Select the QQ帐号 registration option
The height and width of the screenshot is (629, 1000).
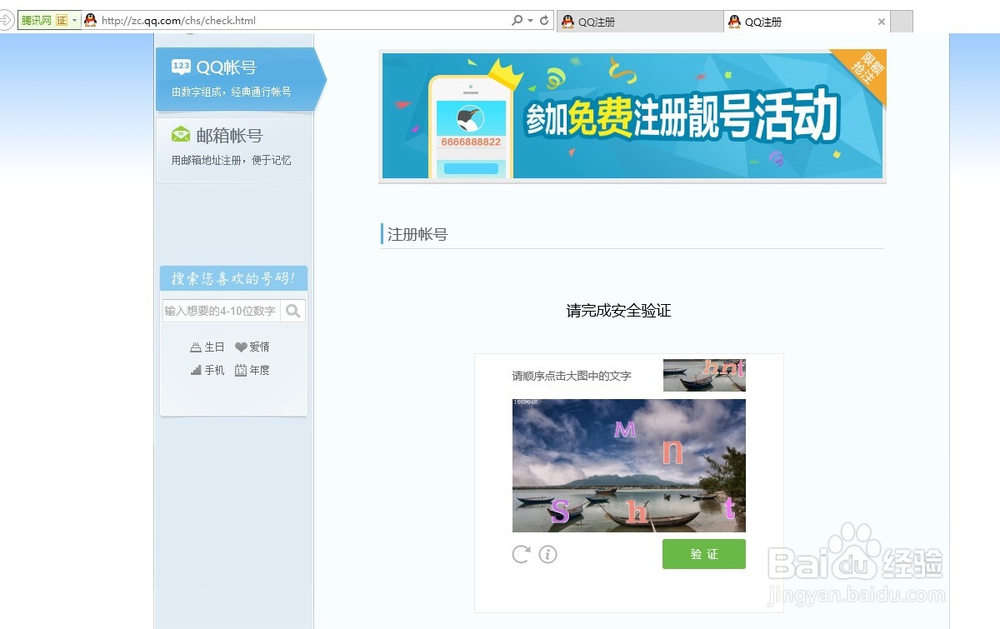pyautogui.click(x=240, y=79)
